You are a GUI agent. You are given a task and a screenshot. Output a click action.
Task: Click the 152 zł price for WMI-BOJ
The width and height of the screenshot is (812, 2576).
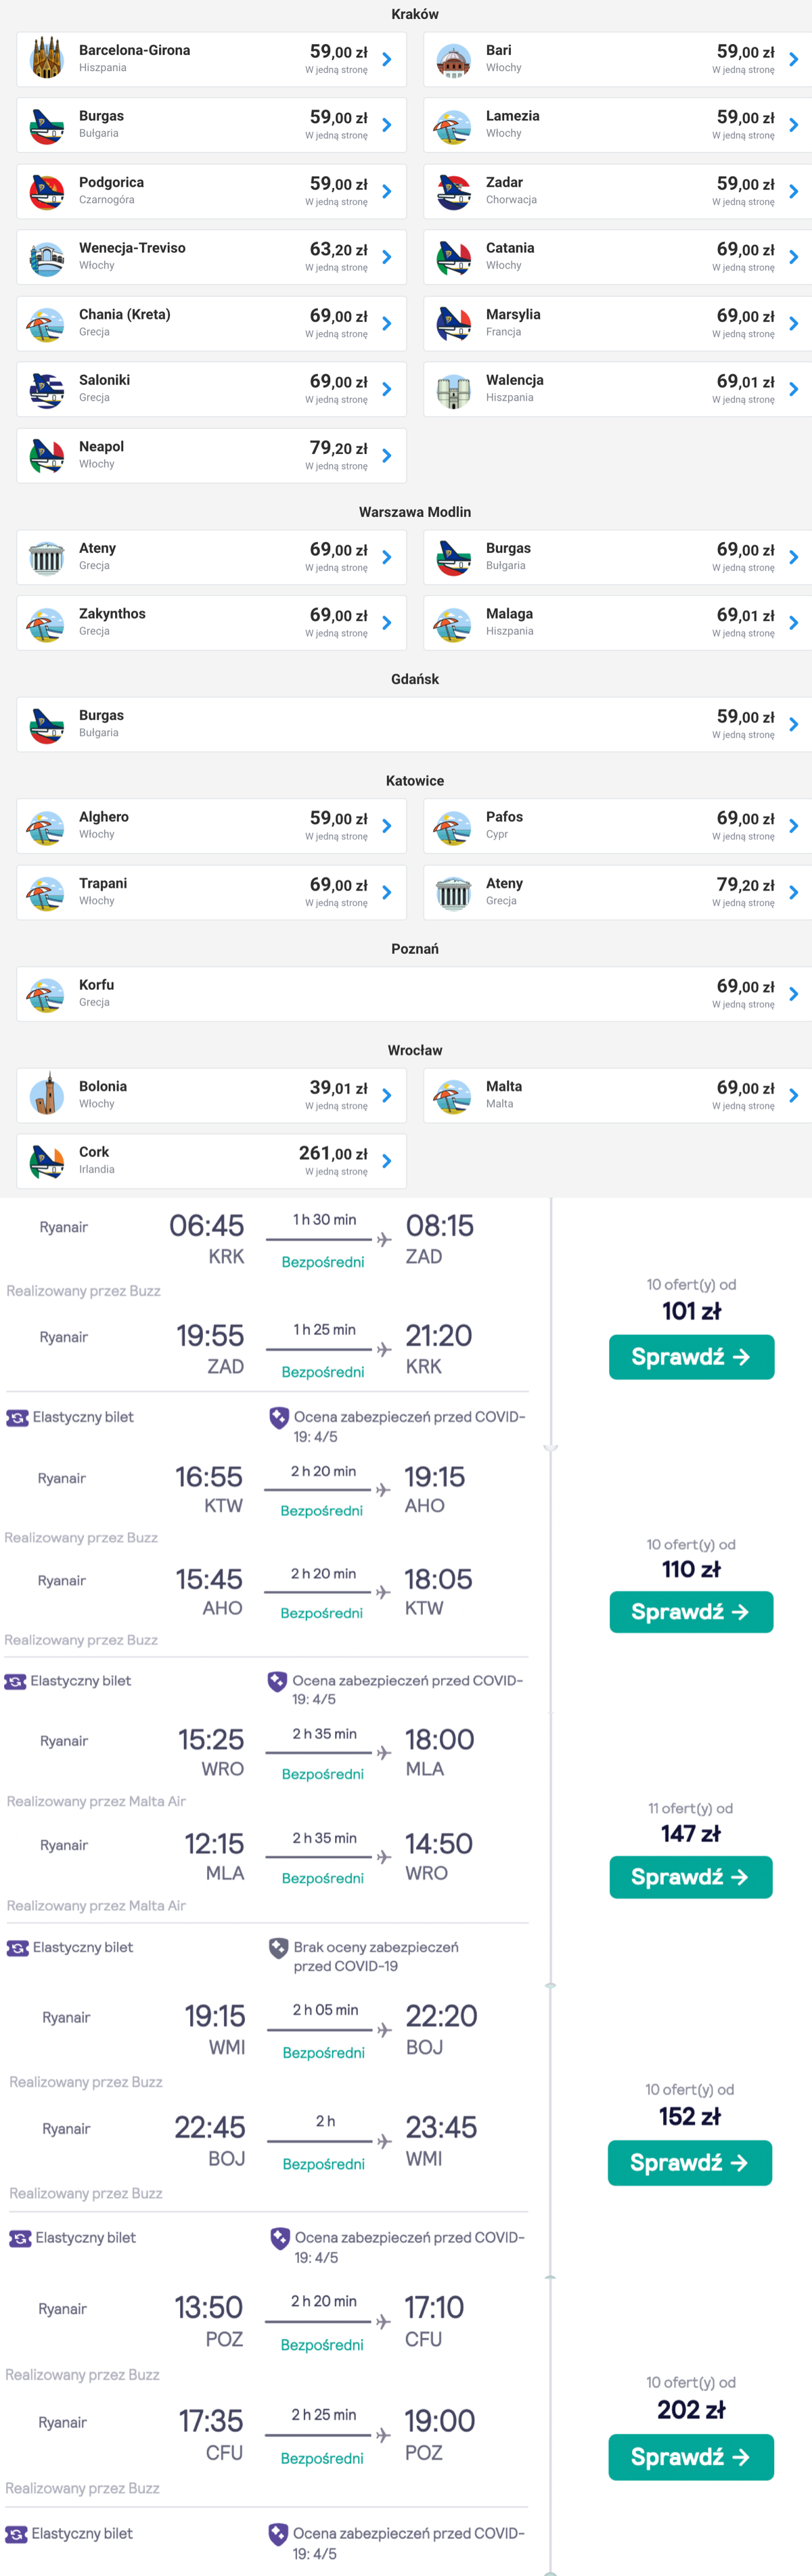(x=690, y=2116)
